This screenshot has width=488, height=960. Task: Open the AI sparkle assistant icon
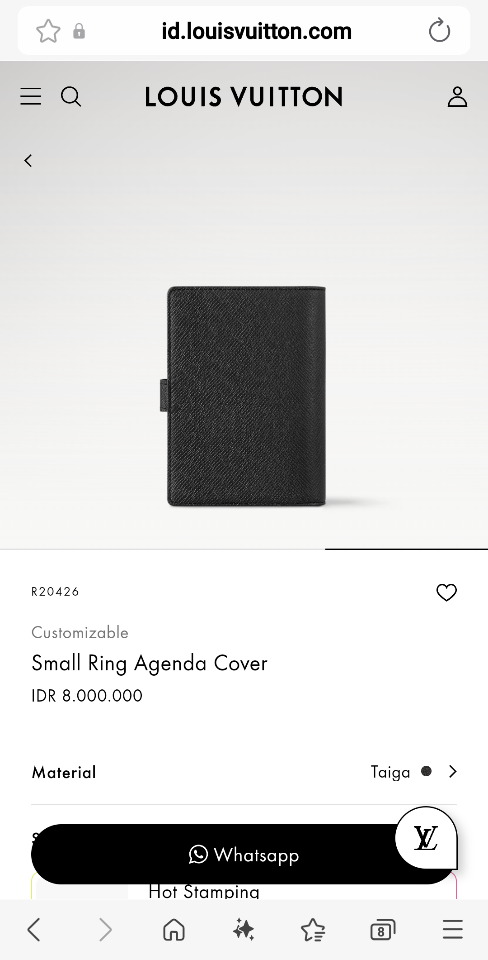[244, 930]
